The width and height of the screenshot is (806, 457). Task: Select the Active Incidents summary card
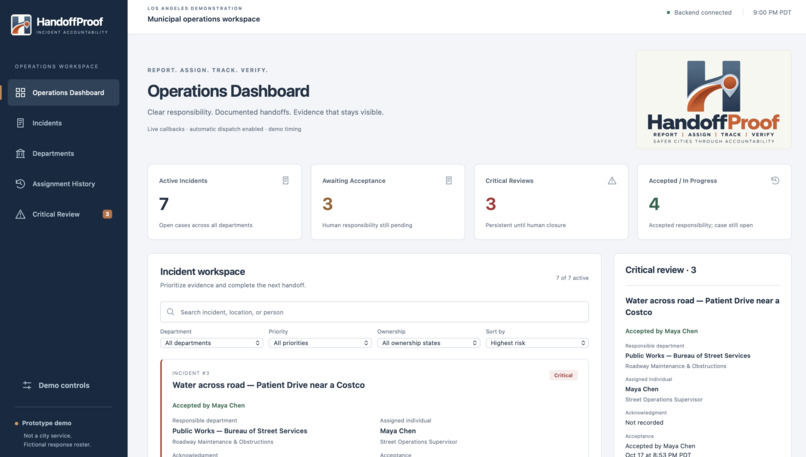point(225,202)
